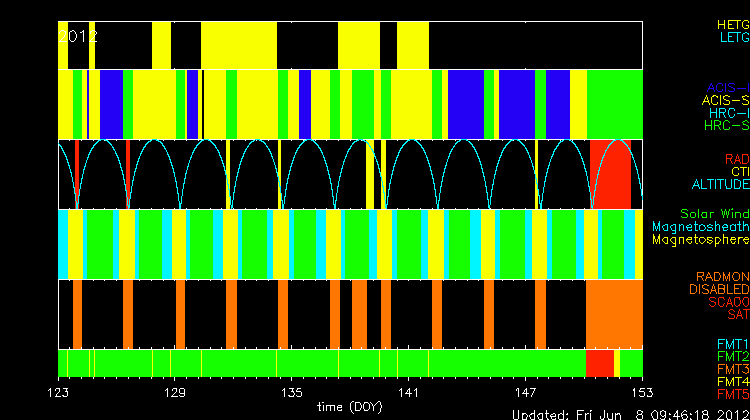The height and width of the screenshot is (420, 750).
Task: Click the large orange RADMON disabled block
Action: [x=614, y=313]
